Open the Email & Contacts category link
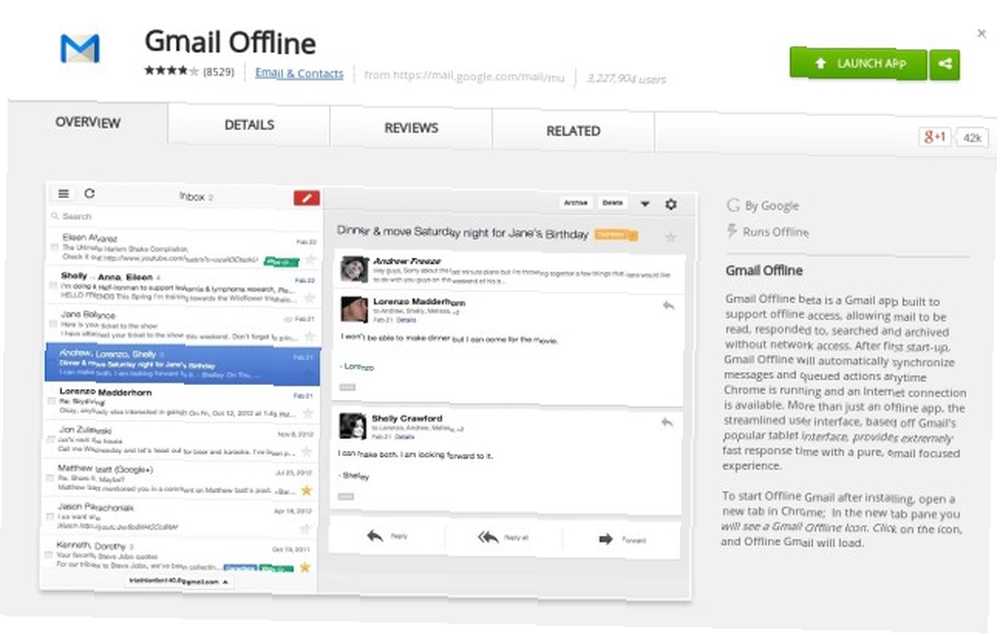 coord(299,73)
